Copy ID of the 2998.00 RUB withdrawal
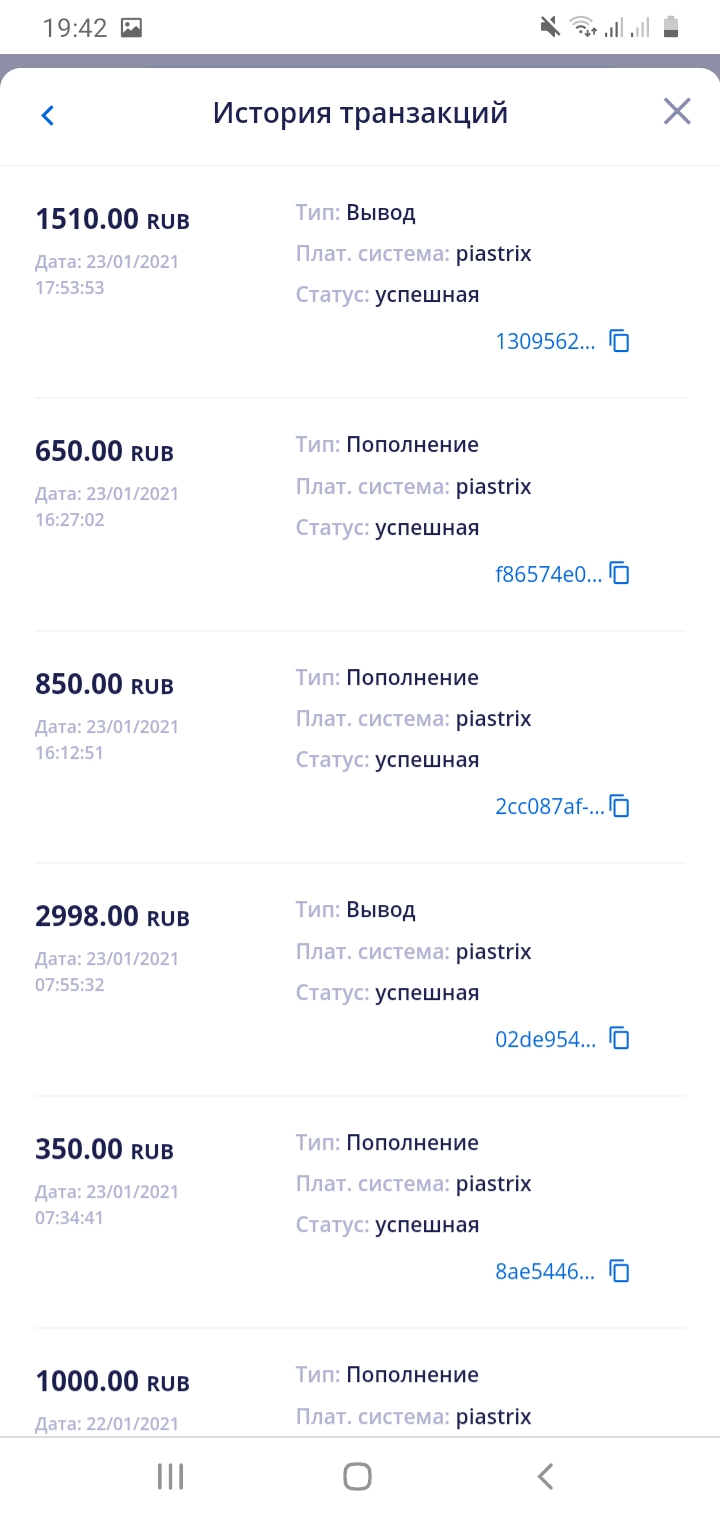Screen dimensions: 720x1520 click(620, 1039)
